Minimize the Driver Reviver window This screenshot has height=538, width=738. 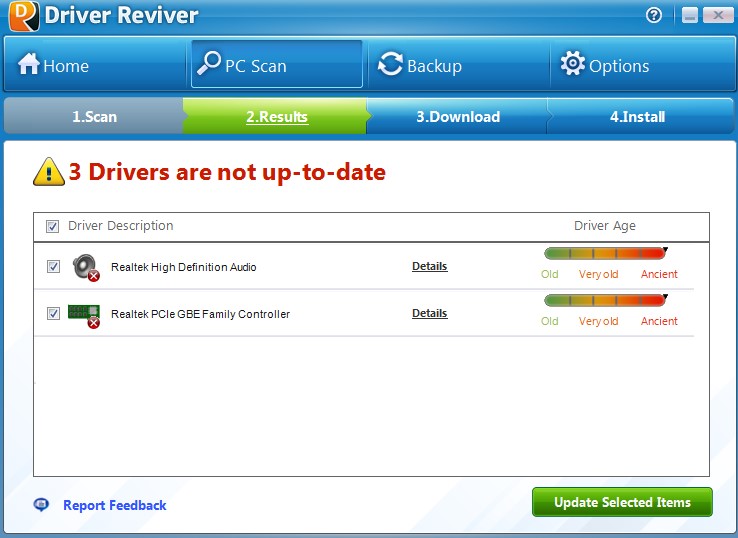point(690,16)
